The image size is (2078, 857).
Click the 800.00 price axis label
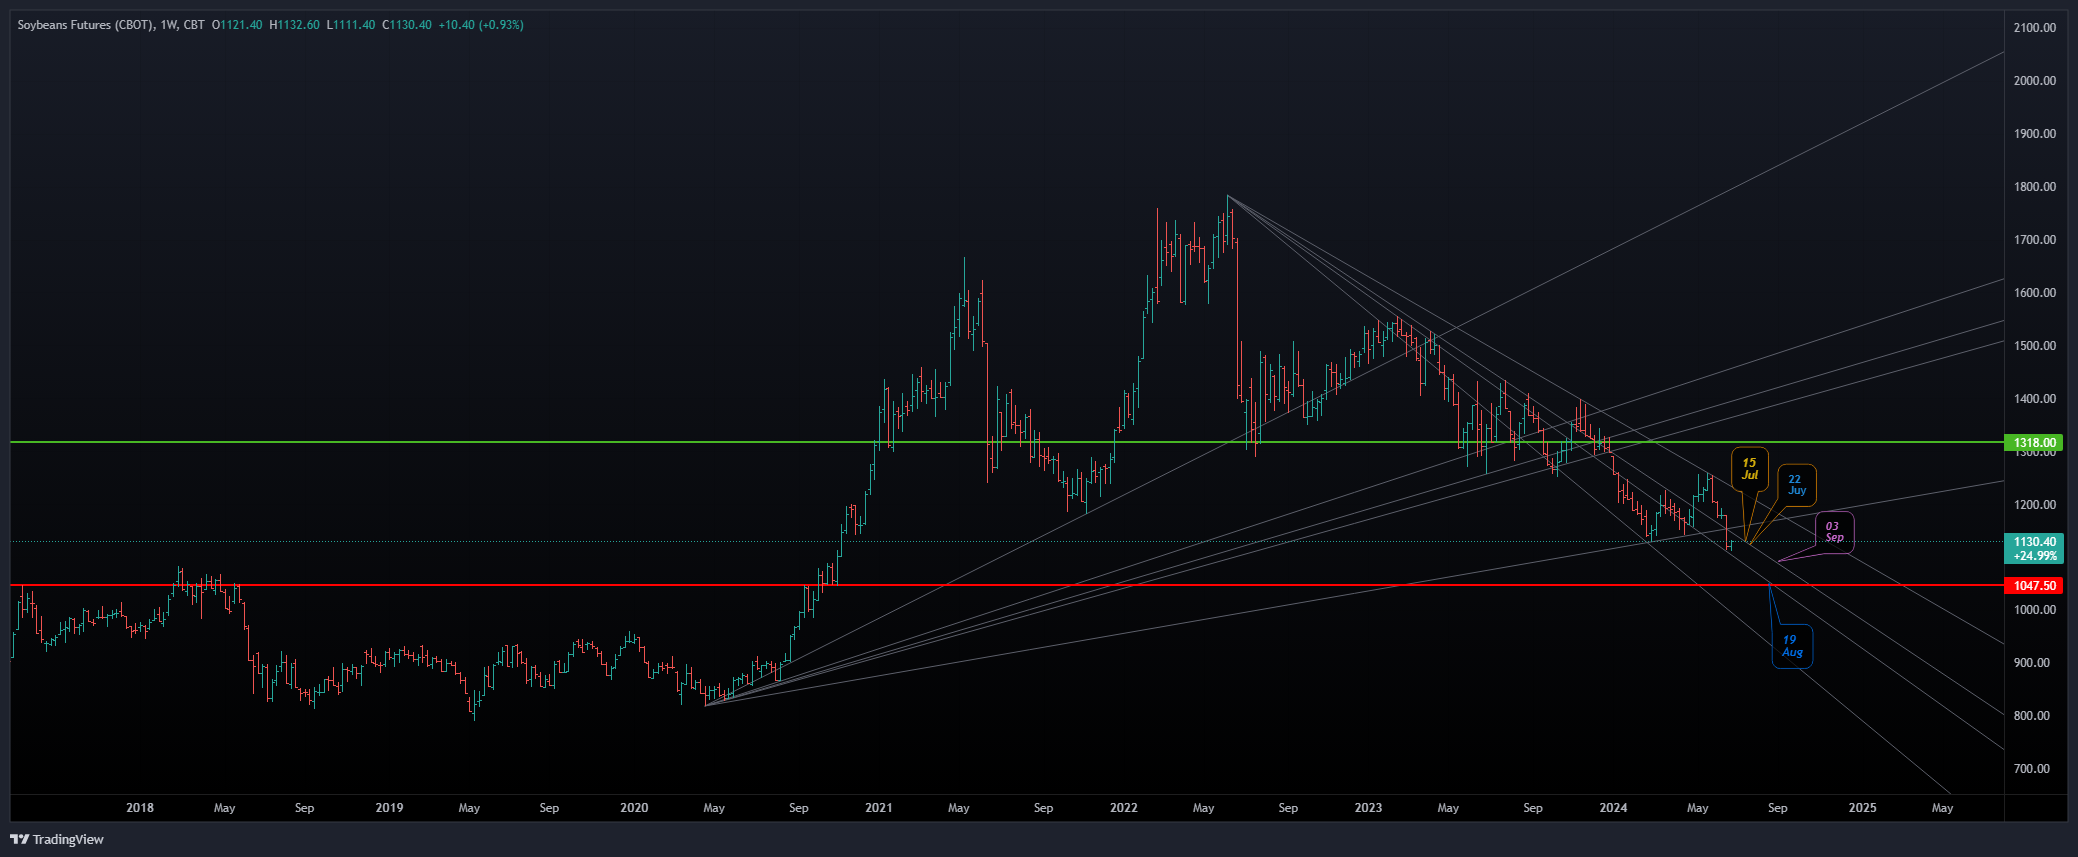[2034, 716]
